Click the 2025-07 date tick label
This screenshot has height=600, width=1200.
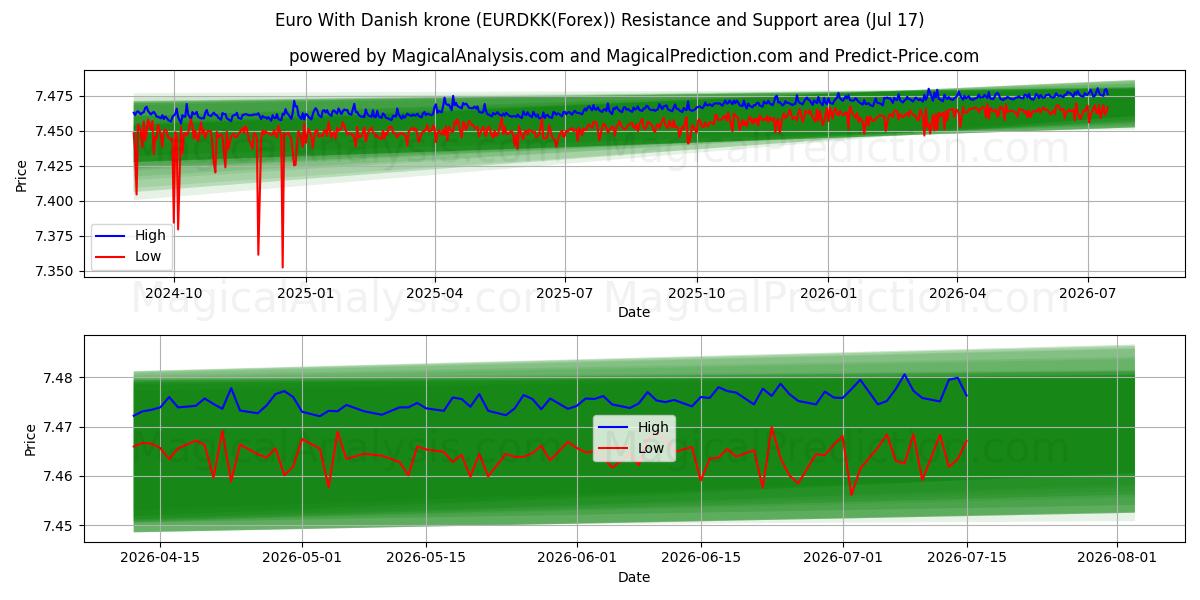(x=565, y=293)
